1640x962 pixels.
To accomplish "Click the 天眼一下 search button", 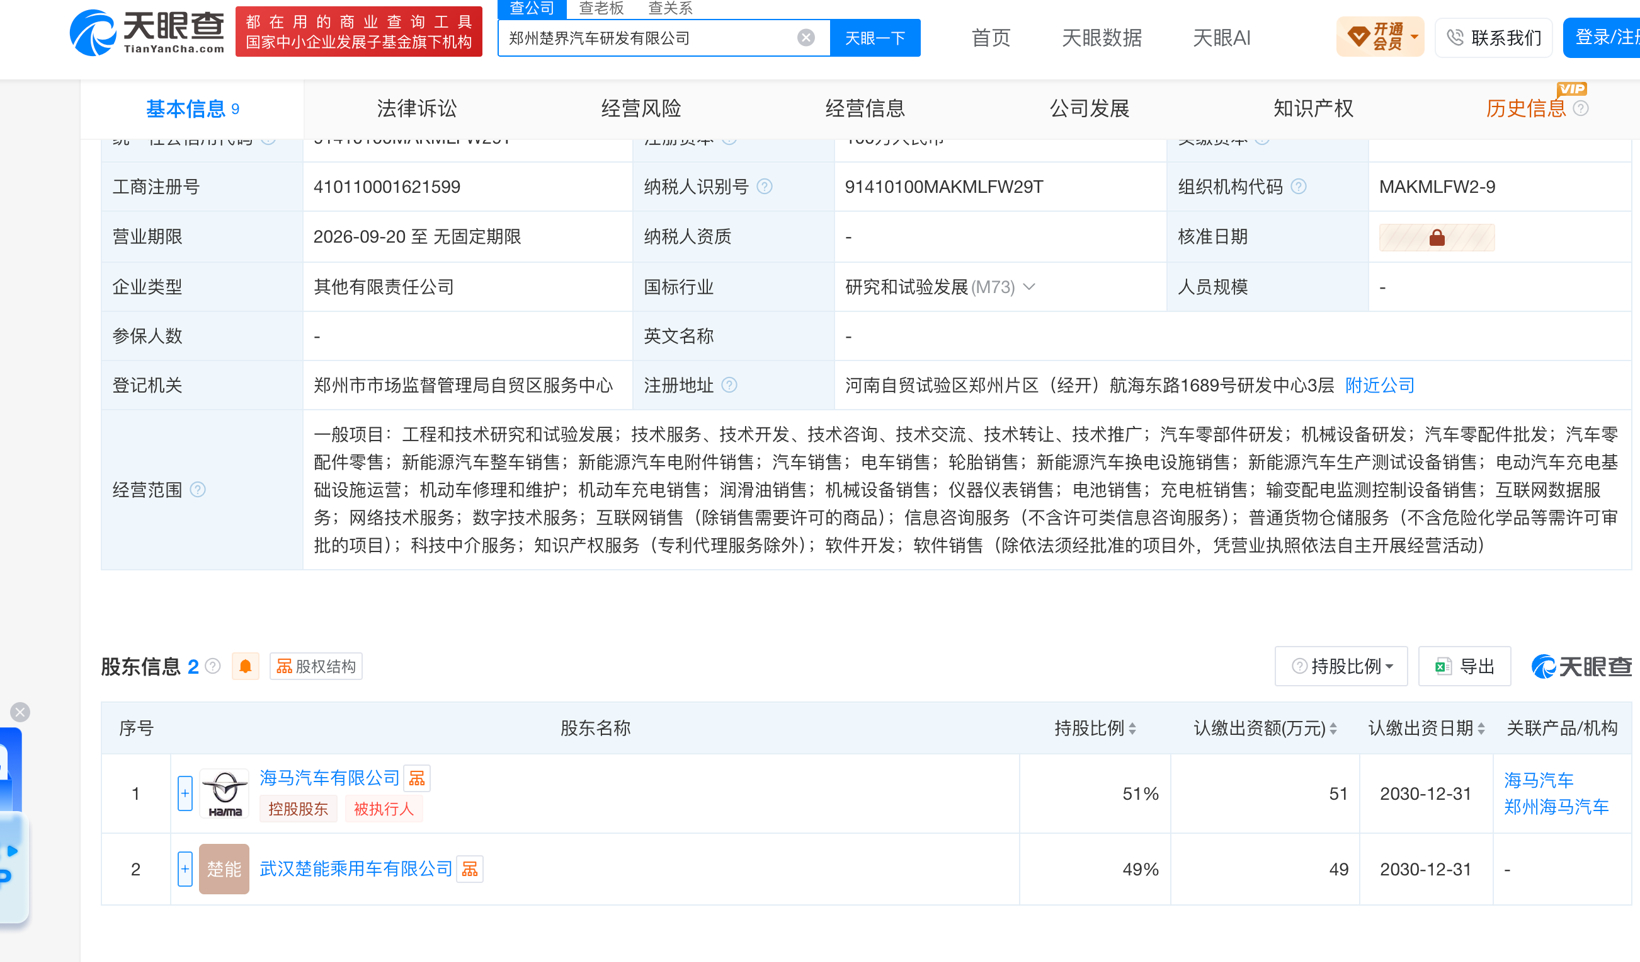I will point(875,38).
